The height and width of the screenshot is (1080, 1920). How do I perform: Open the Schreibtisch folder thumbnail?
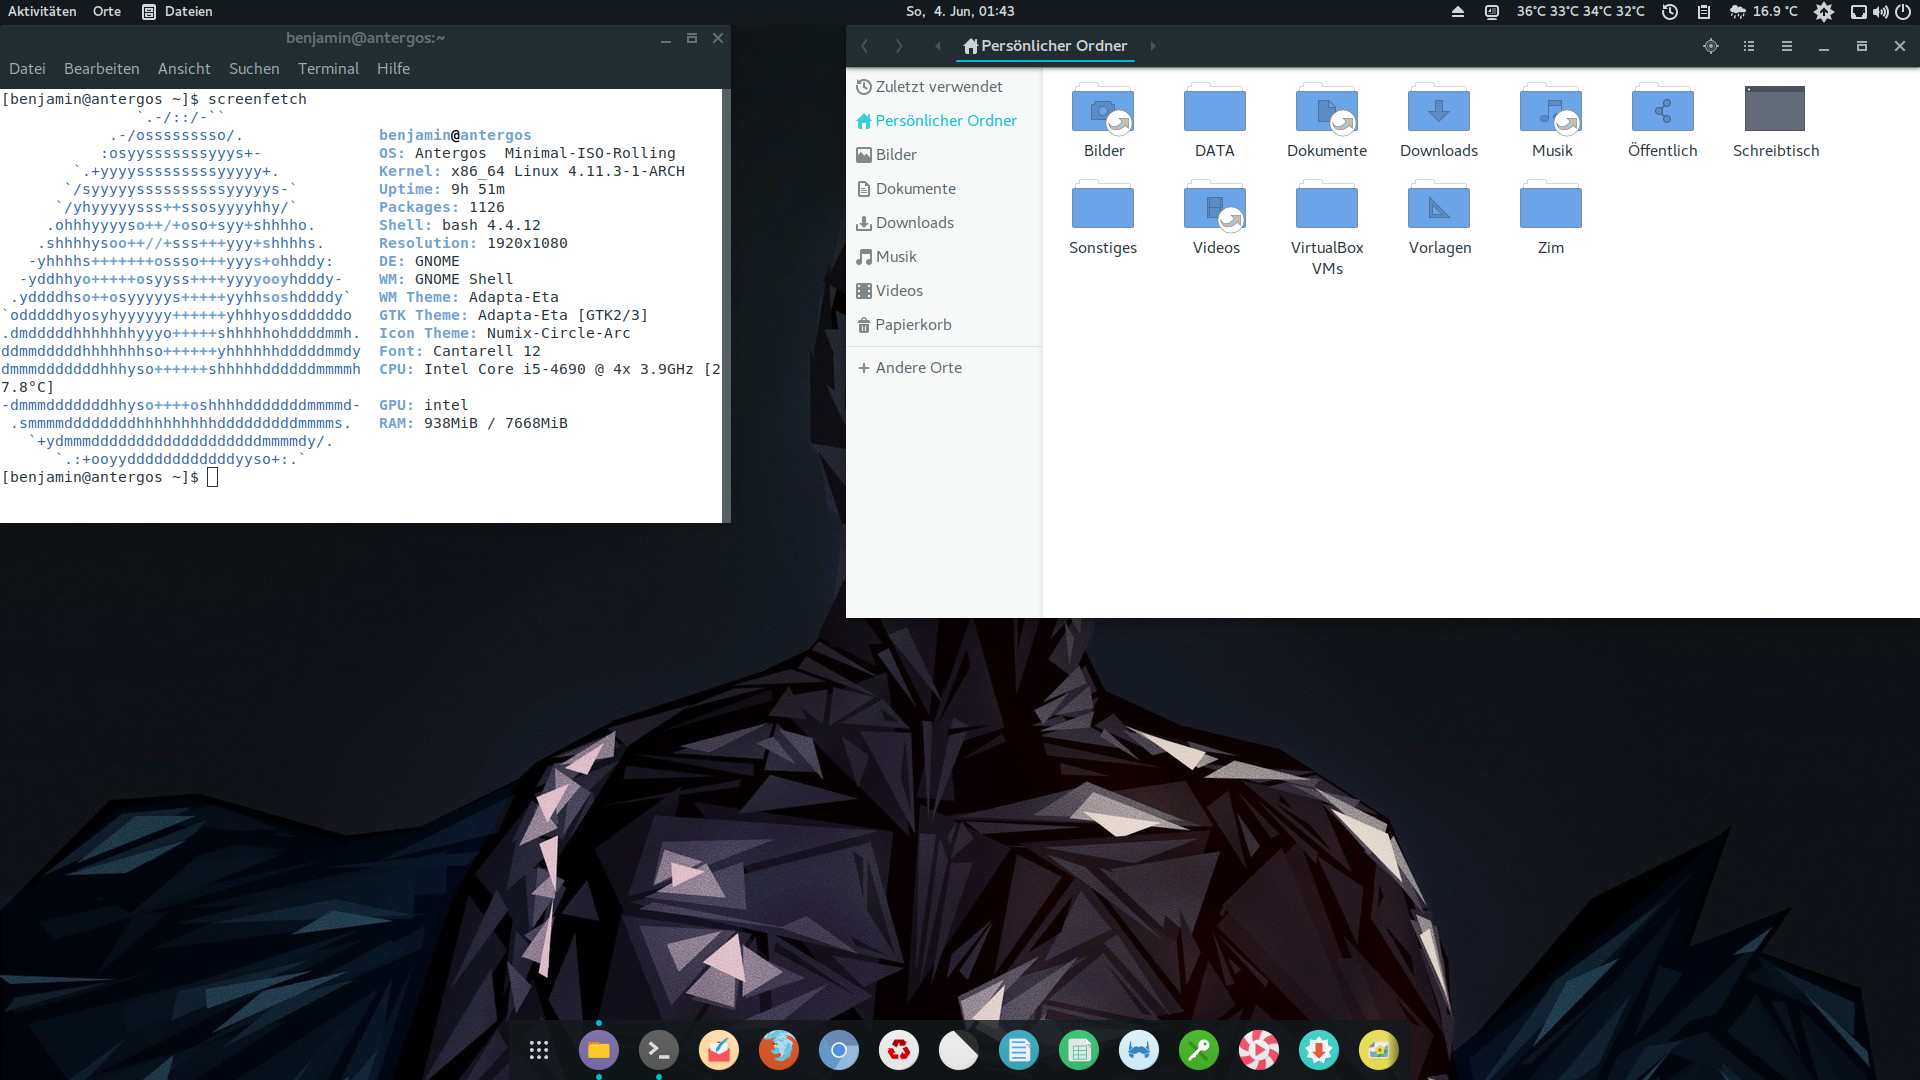1775,109
